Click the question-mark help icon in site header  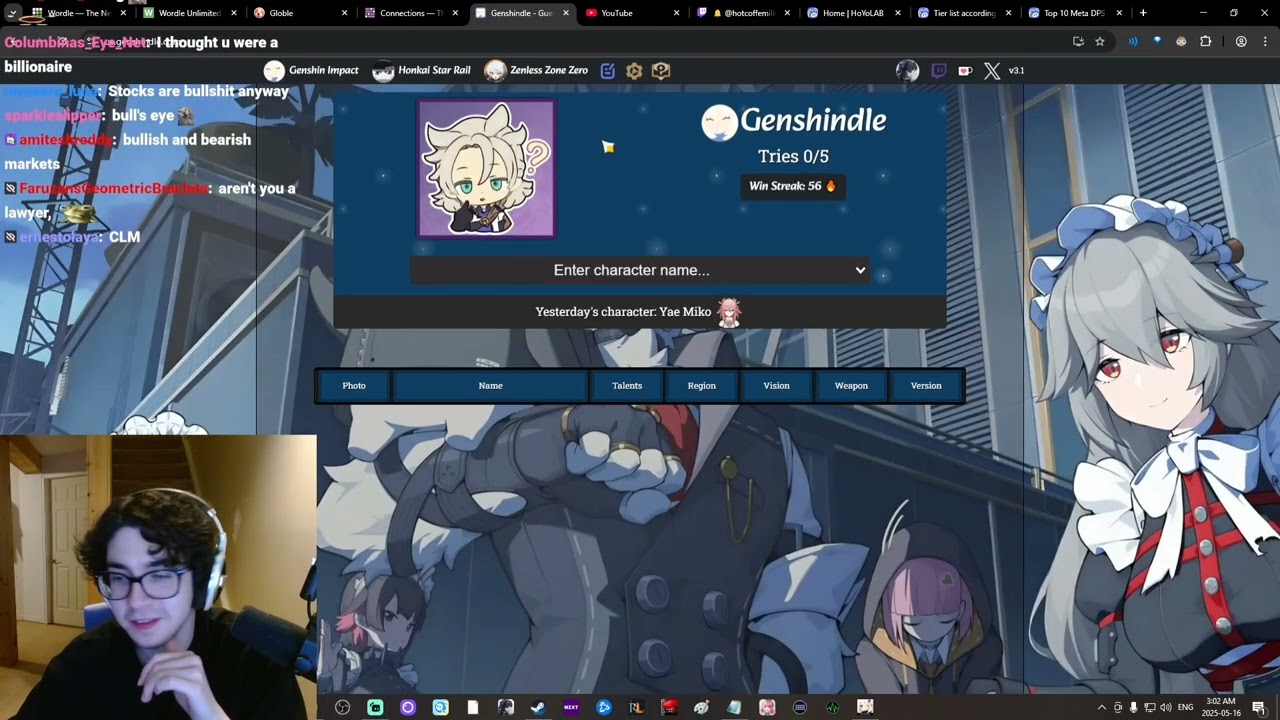(x=661, y=70)
